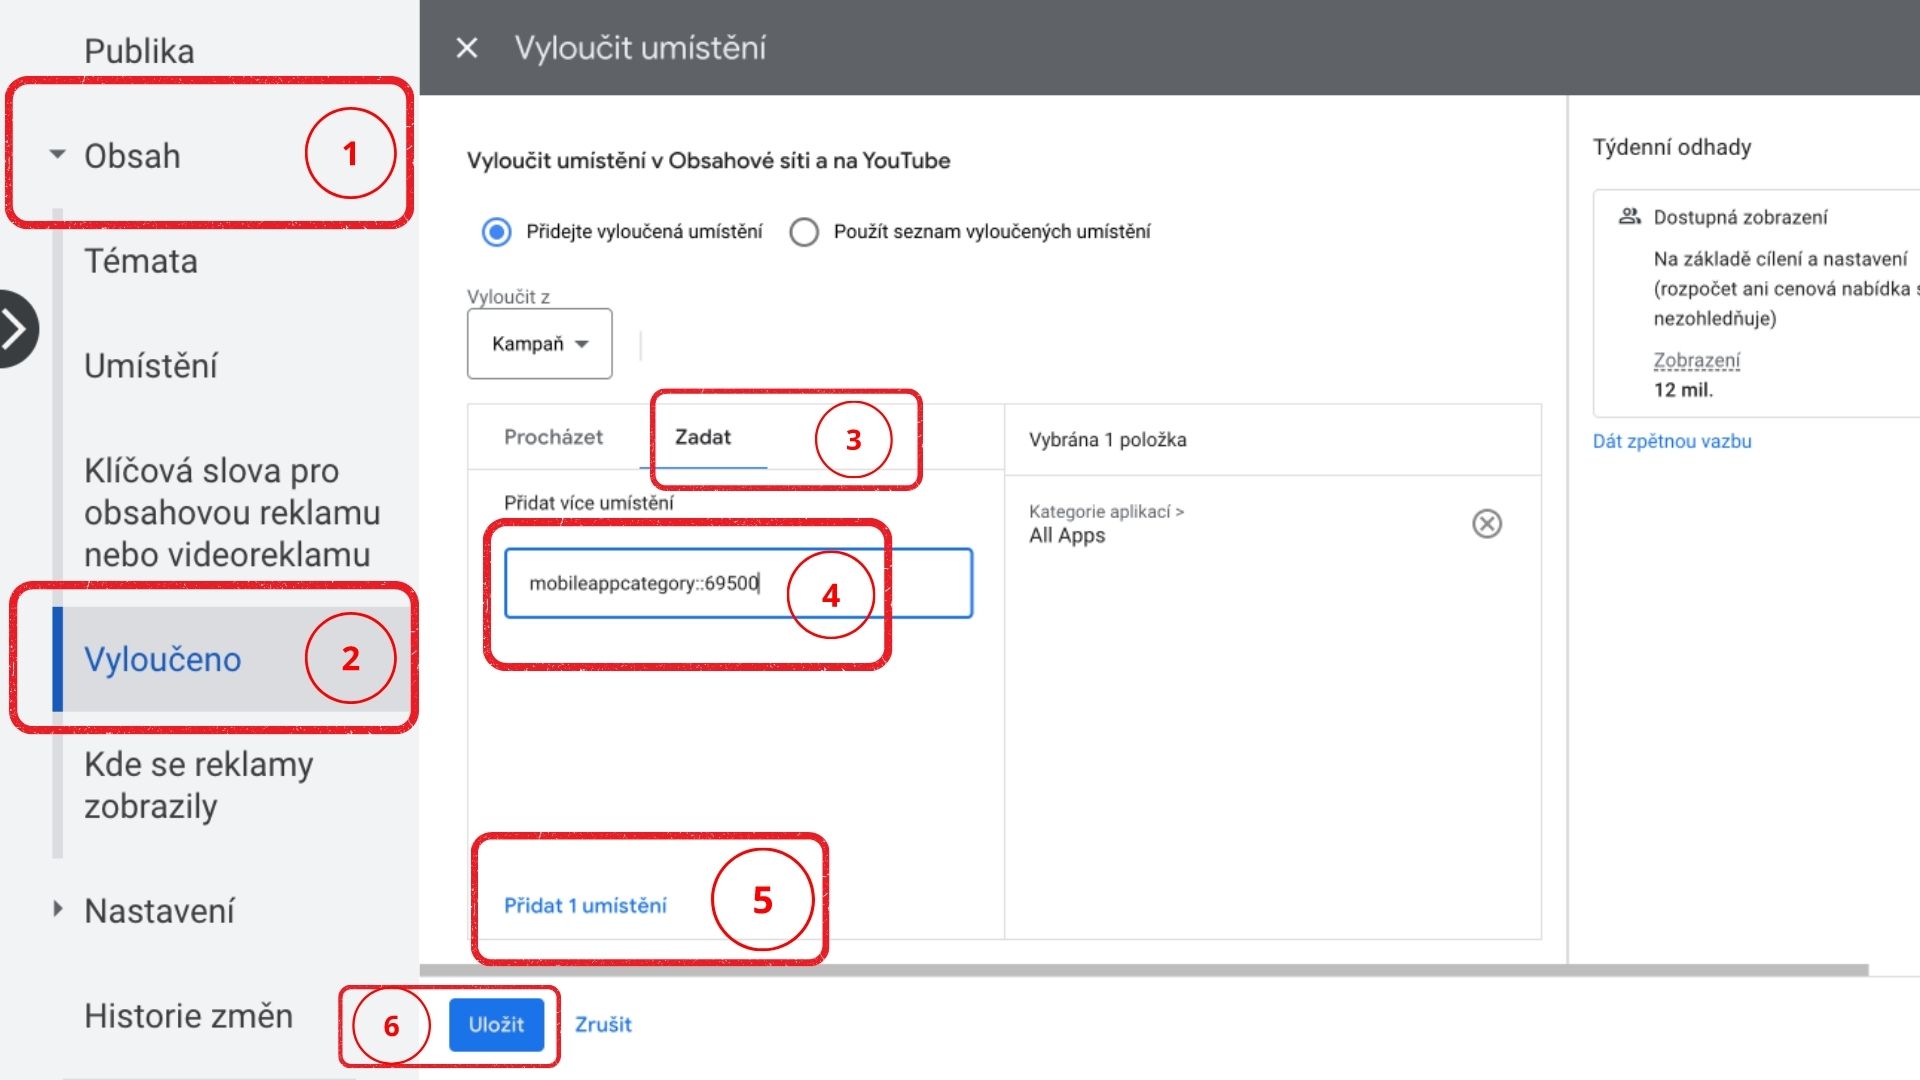Image resolution: width=1920 pixels, height=1080 pixels.
Task: Click the Uložit button
Action: pos(496,1024)
